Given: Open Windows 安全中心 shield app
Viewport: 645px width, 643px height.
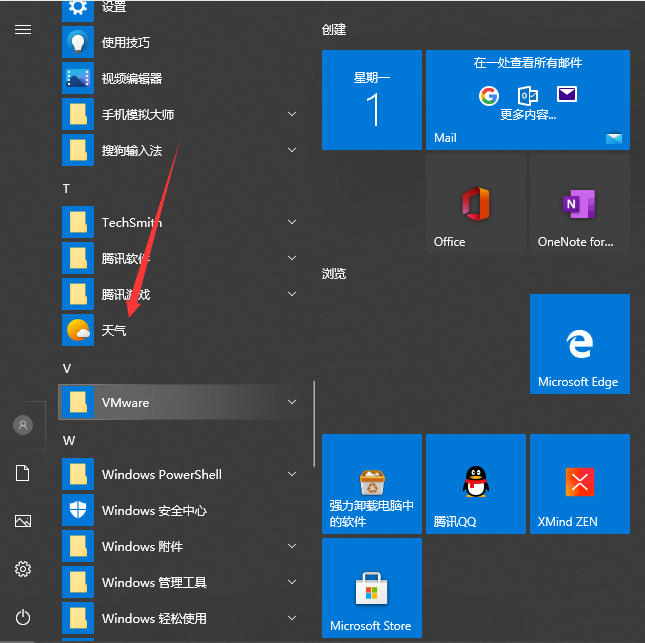Looking at the screenshot, I should 154,510.
